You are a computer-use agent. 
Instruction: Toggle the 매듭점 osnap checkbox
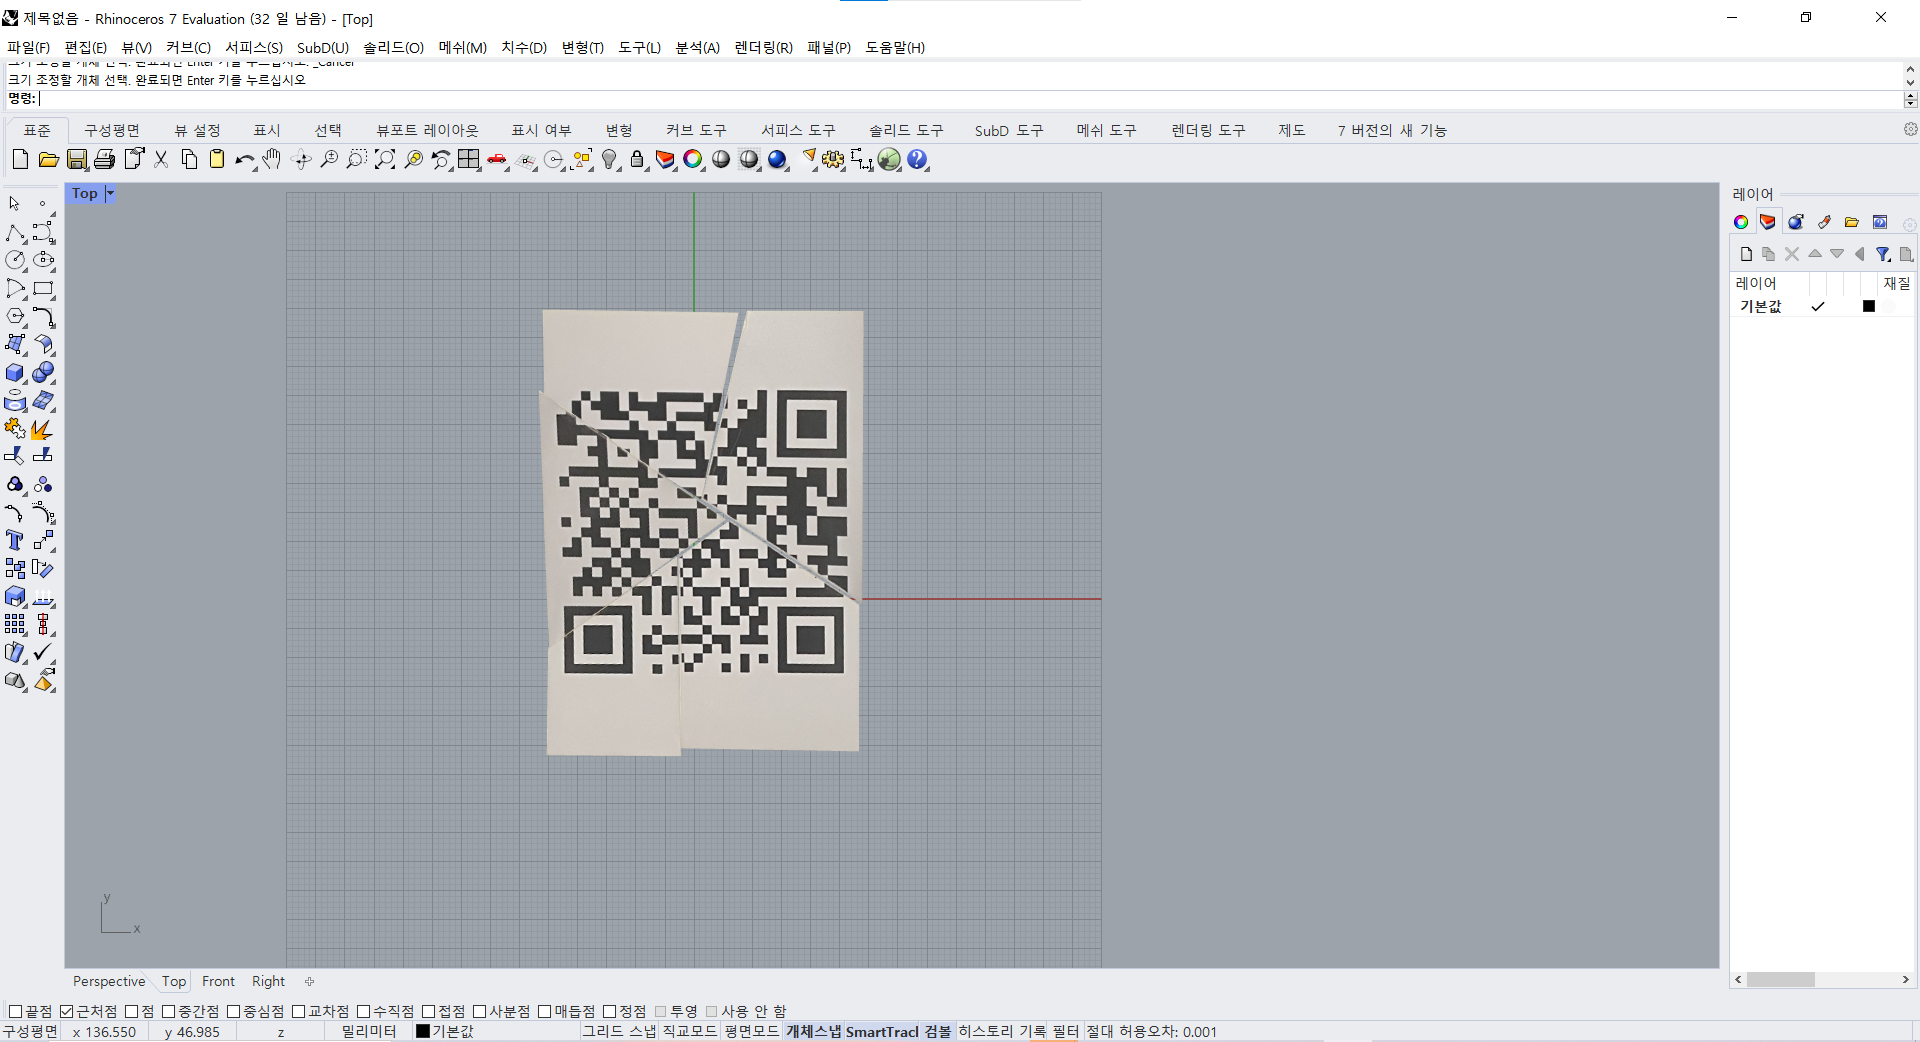click(545, 1011)
